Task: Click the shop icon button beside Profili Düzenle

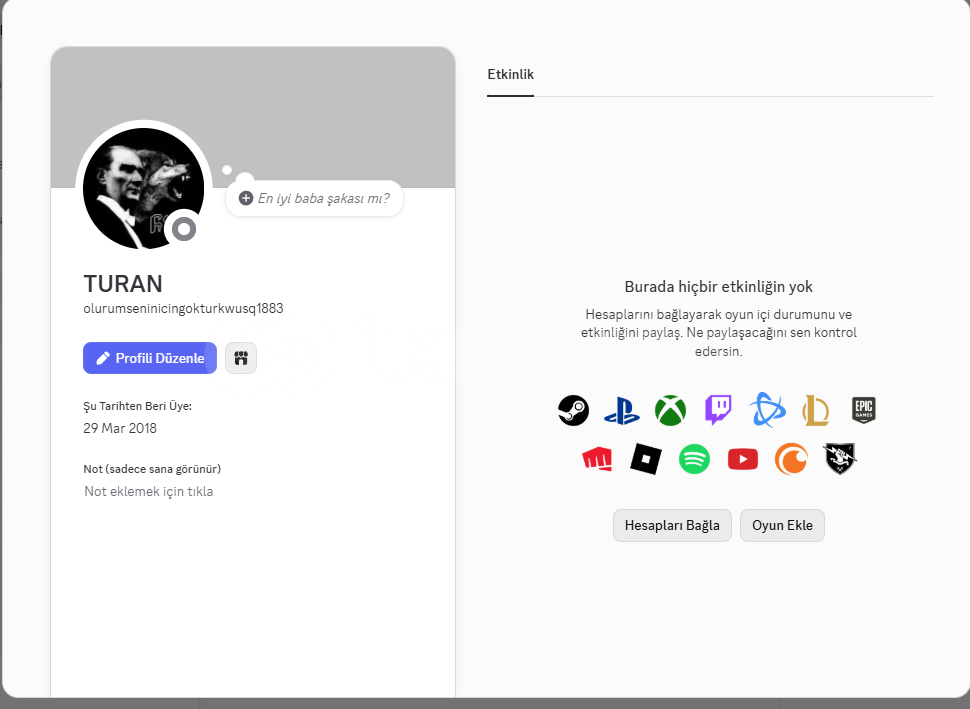Action: coord(241,358)
